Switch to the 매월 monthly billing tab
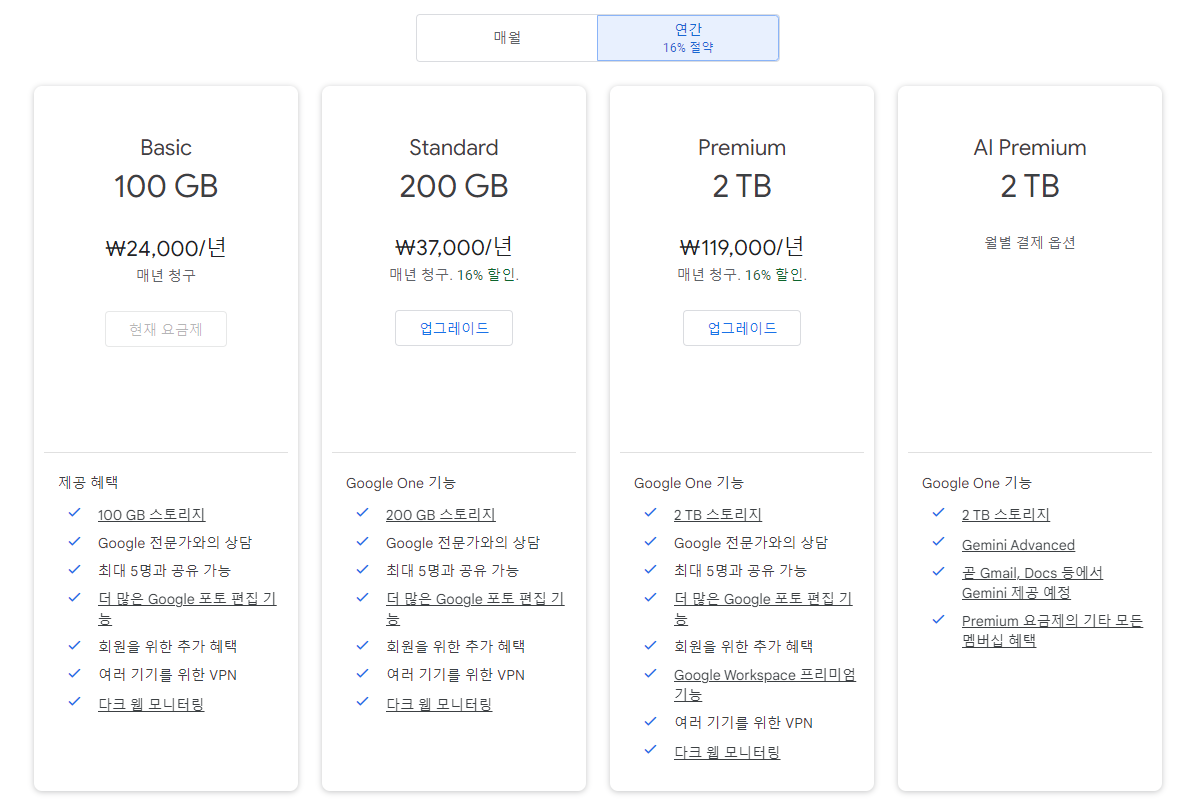1186x802 pixels. (507, 38)
